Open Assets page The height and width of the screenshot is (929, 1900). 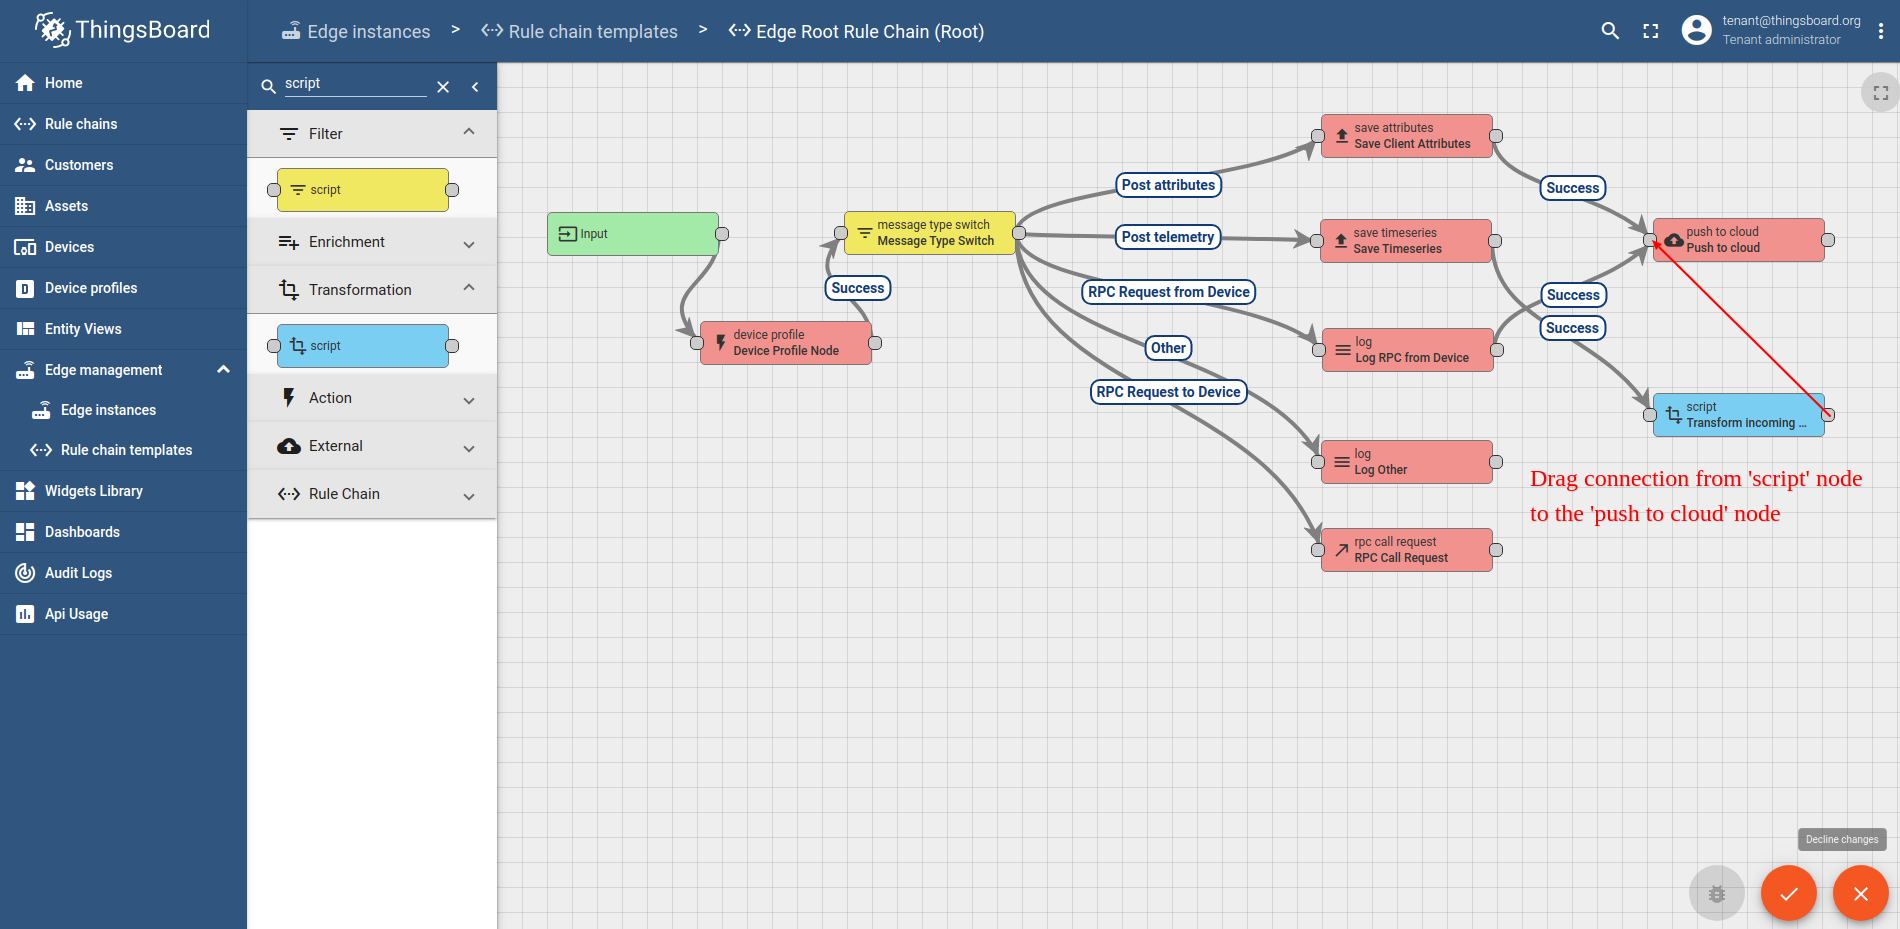123,206
